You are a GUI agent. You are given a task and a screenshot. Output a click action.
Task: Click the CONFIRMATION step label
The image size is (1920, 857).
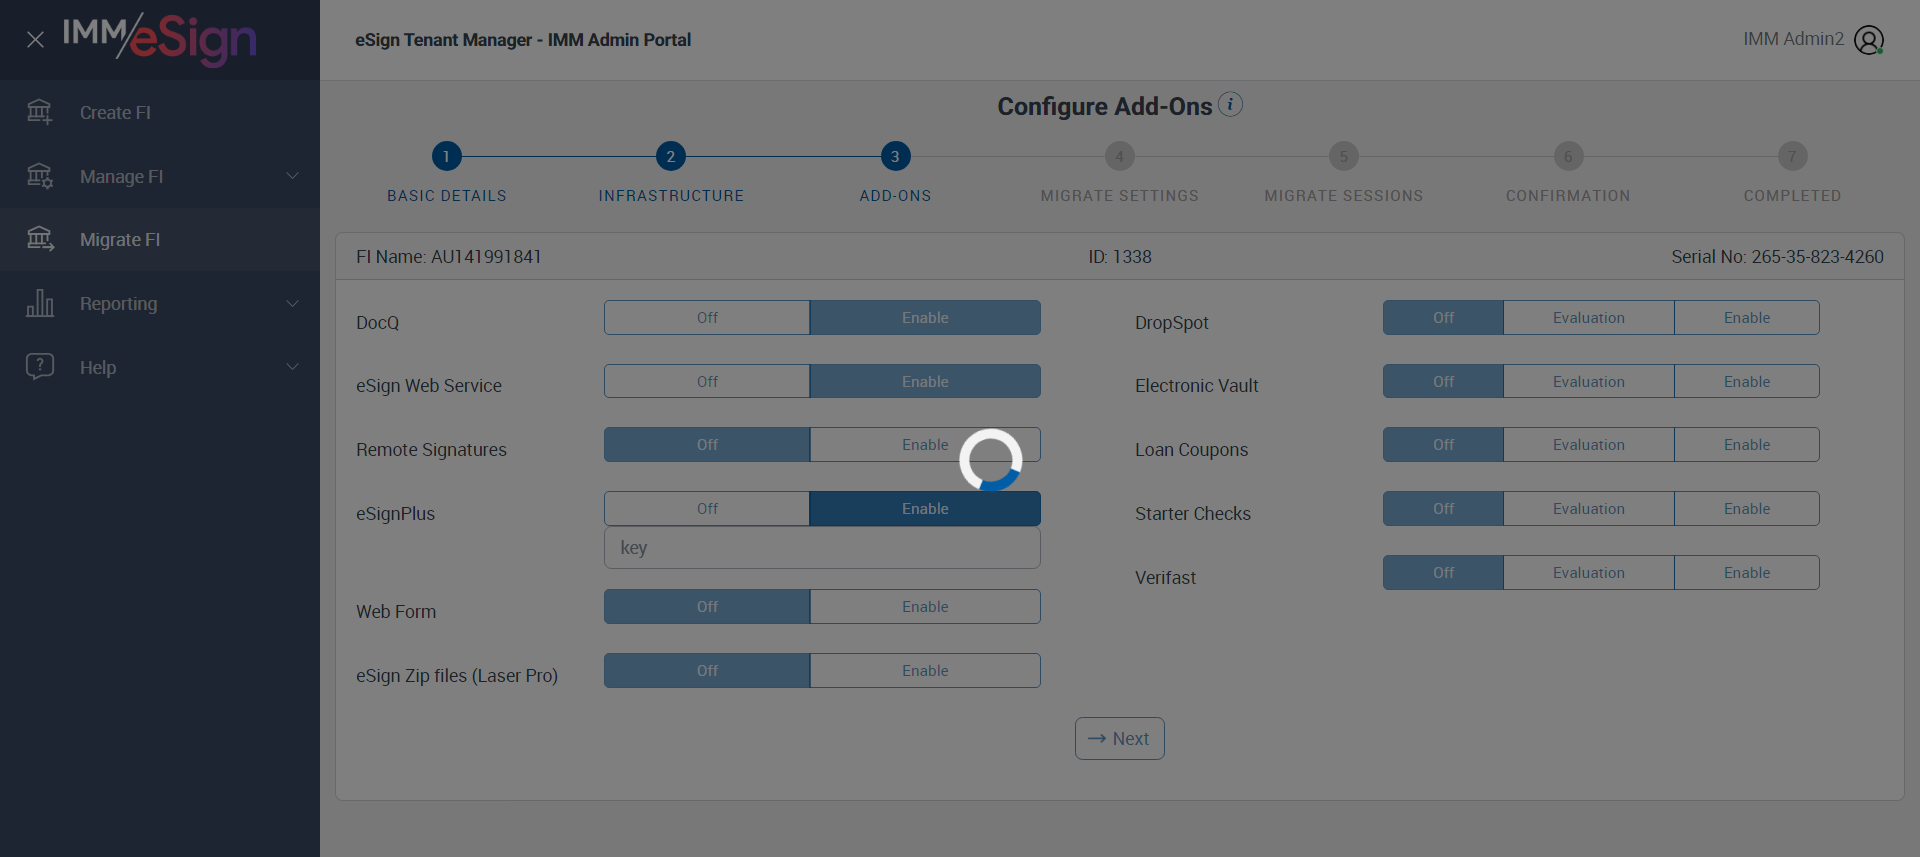coord(1568,196)
